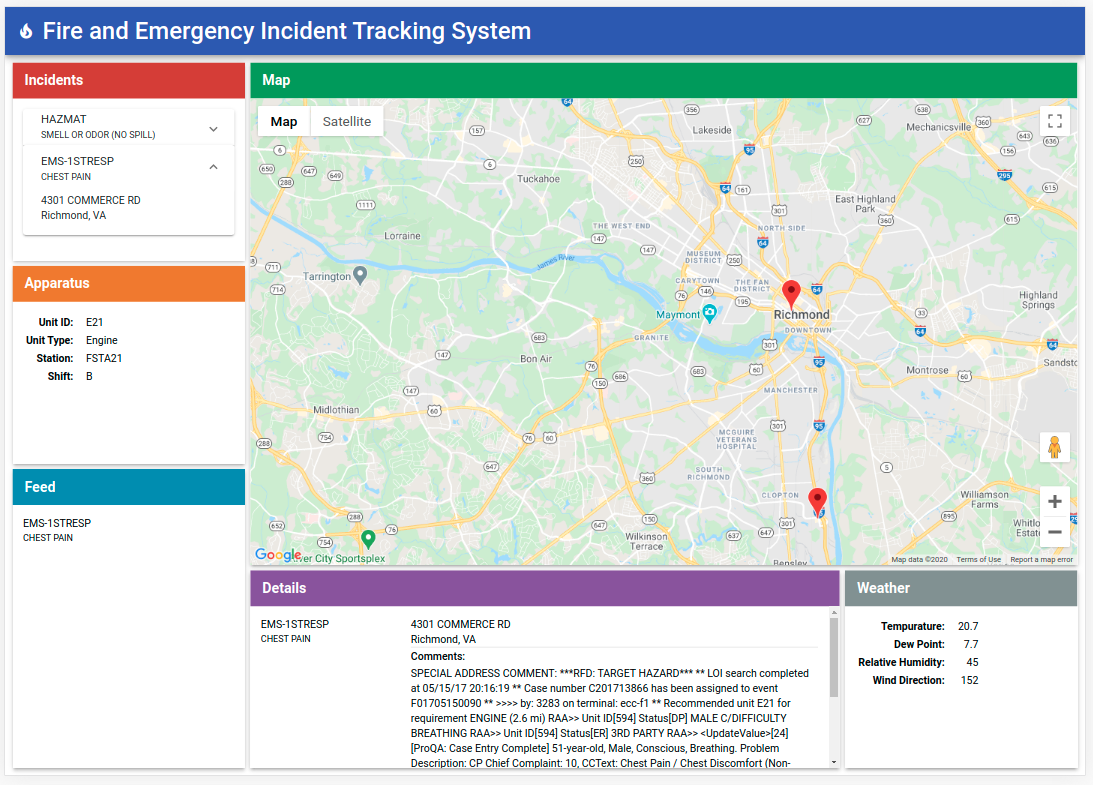Click the Feed panel header

point(128,487)
